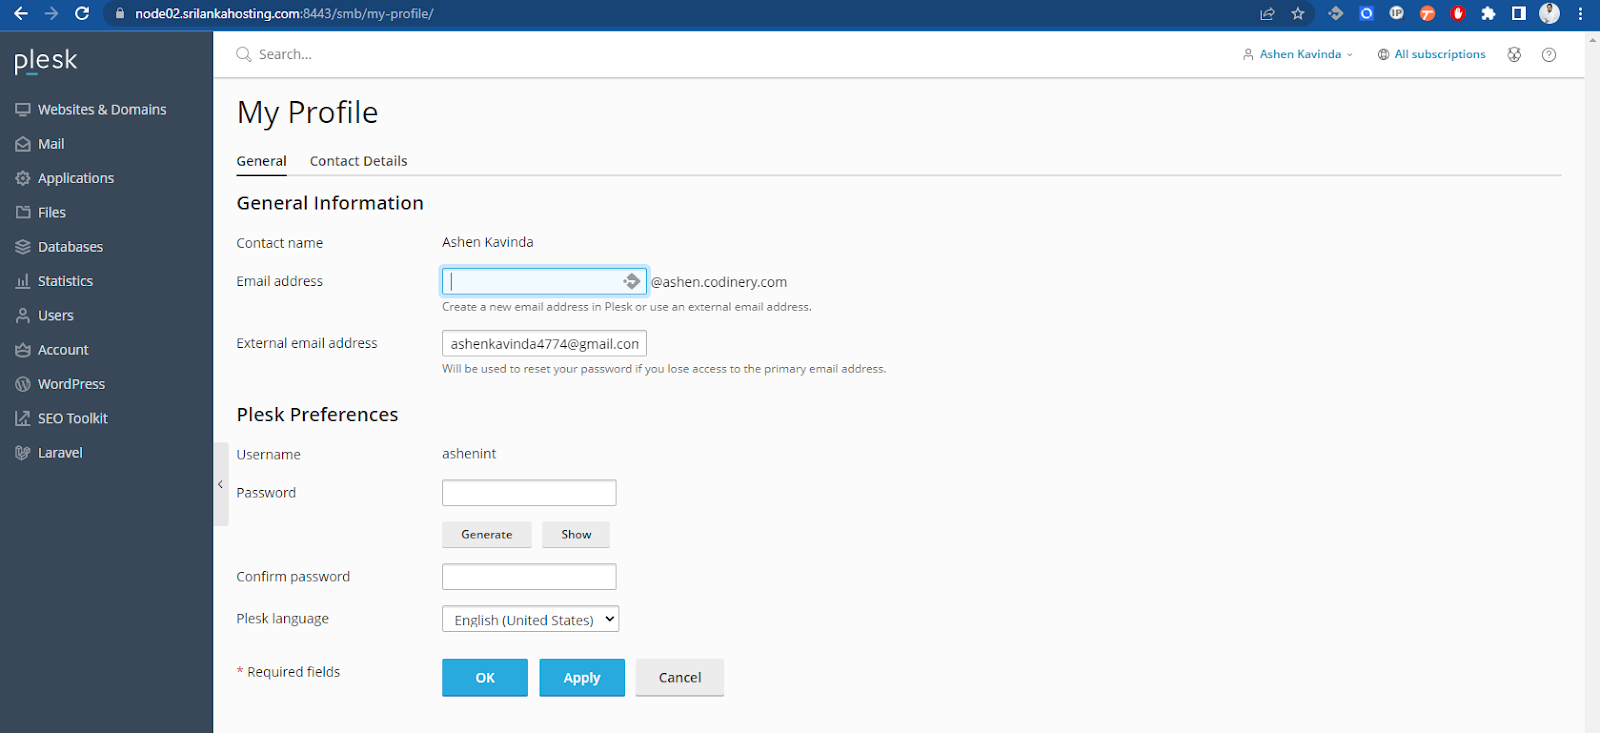
Task: Open the Laravel section
Action: coord(60,453)
